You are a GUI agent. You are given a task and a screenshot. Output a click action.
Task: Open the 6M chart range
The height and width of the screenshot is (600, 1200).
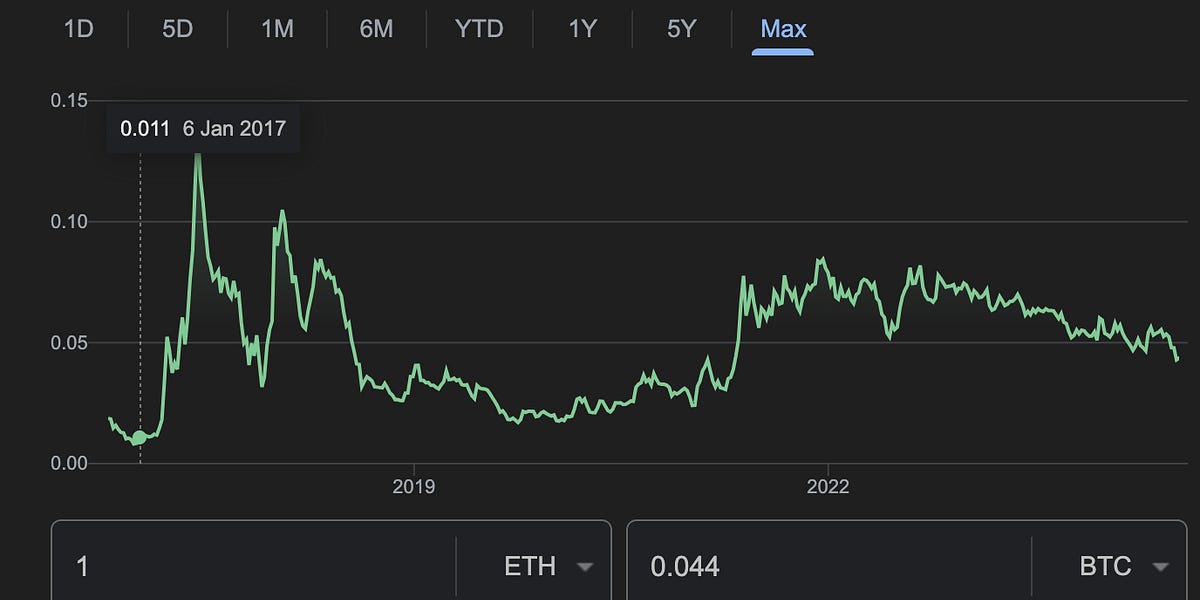[378, 29]
